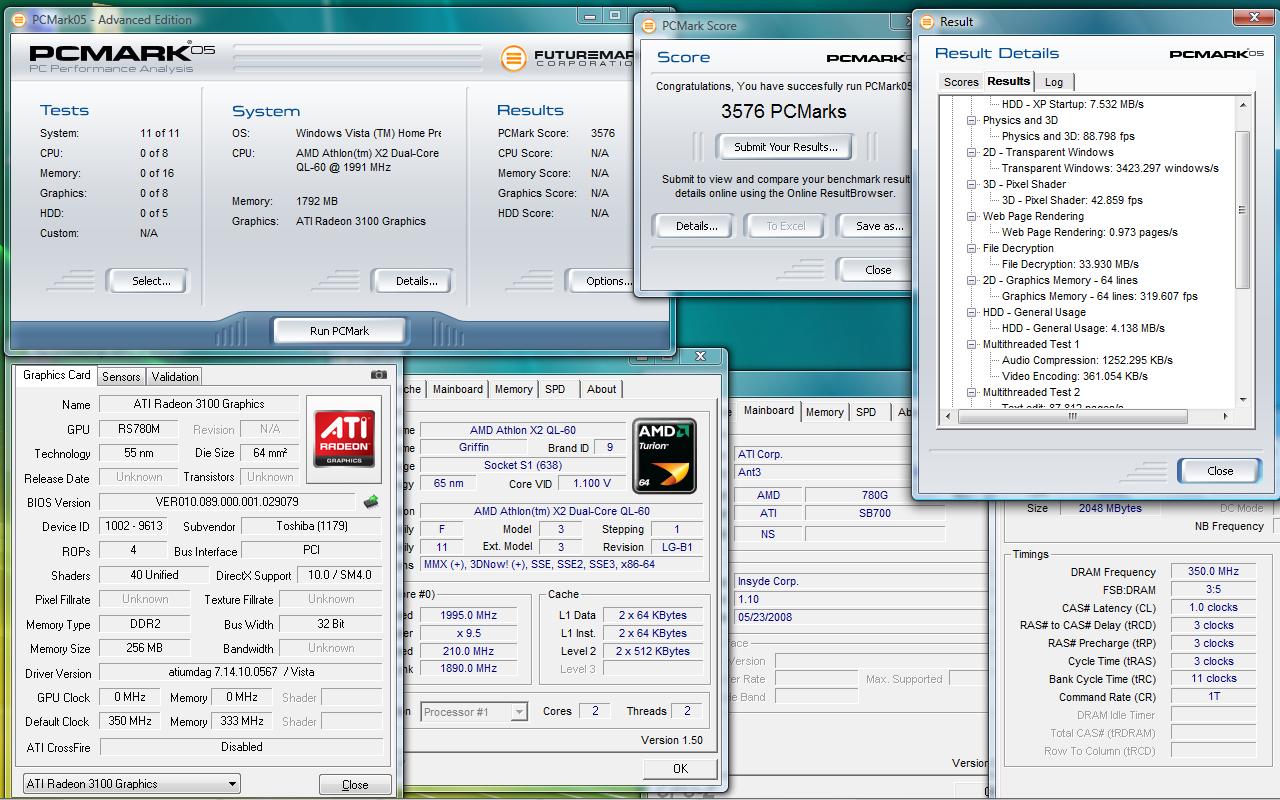This screenshot has height=800, width=1280.
Task: Click the BIOS save chip icon in GPU-Z
Action: 371,502
